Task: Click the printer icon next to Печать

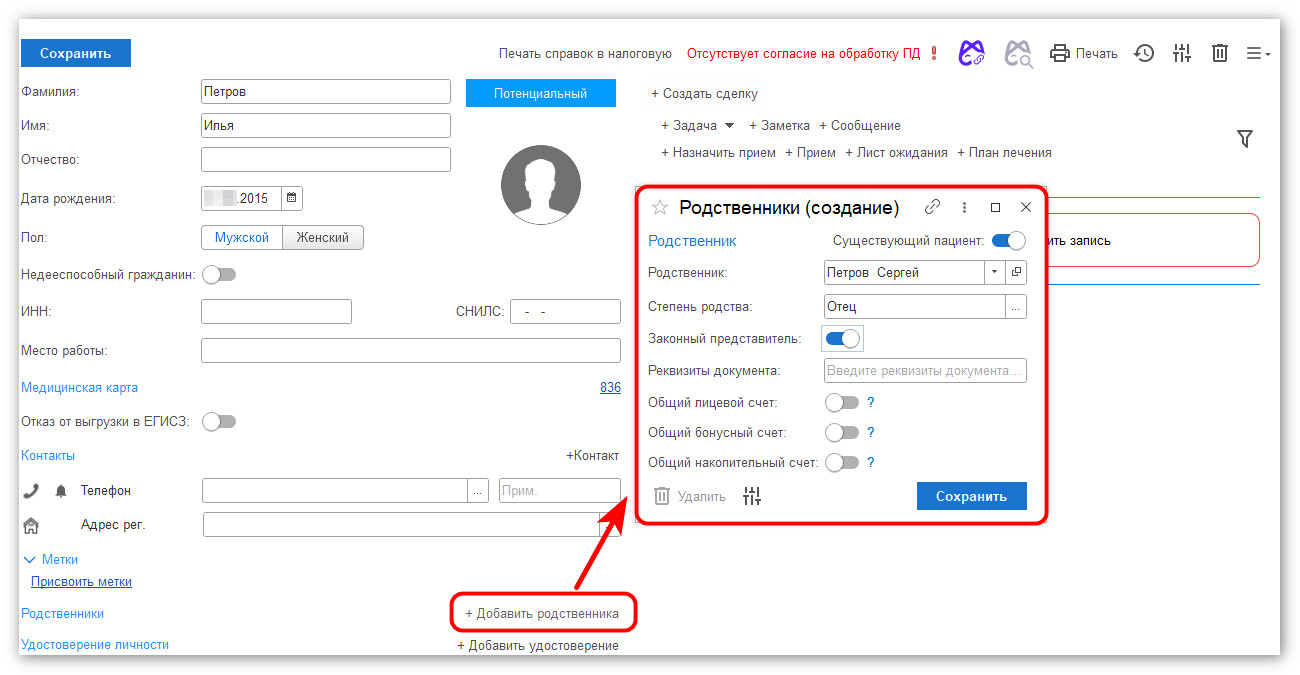Action: point(1060,53)
